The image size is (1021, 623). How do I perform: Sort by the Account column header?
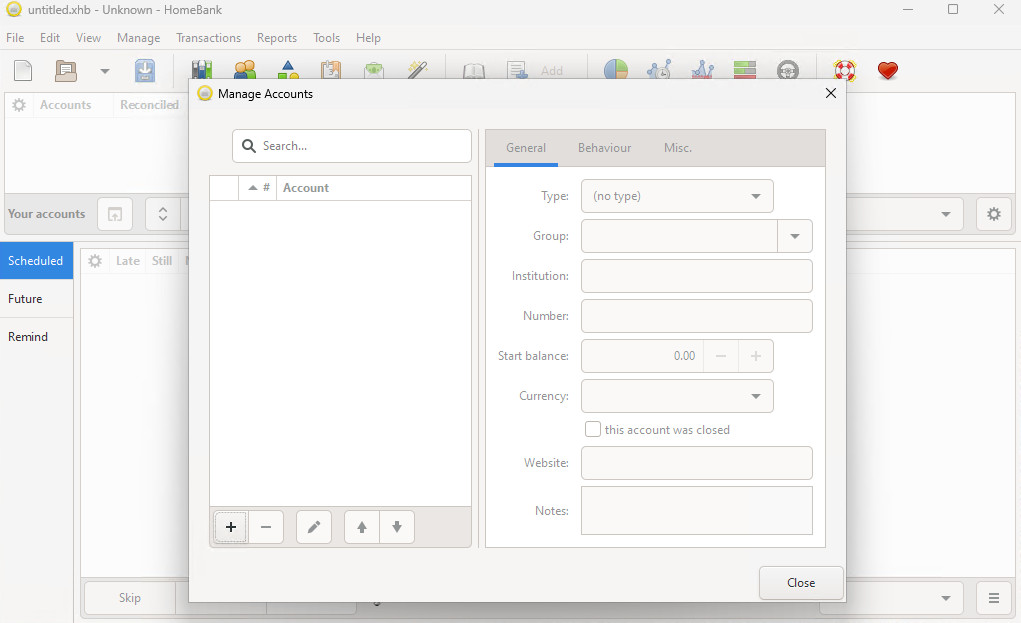click(374, 187)
